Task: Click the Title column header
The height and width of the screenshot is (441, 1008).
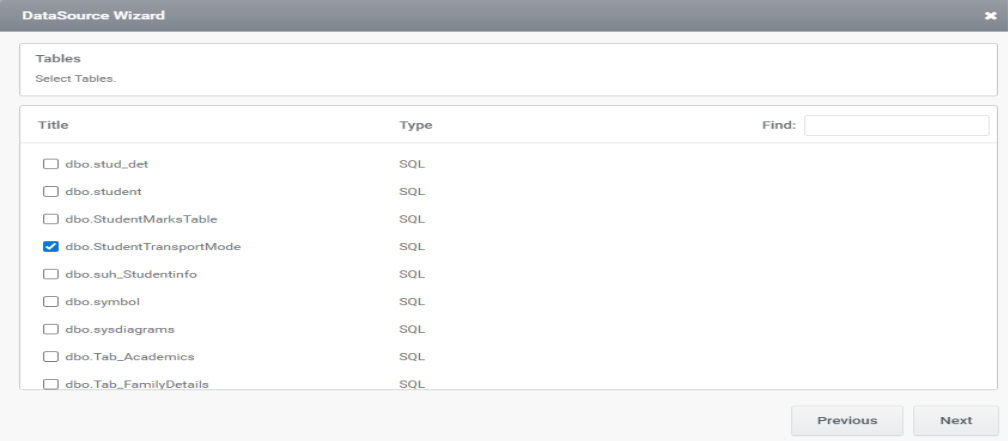Action: tap(53, 125)
